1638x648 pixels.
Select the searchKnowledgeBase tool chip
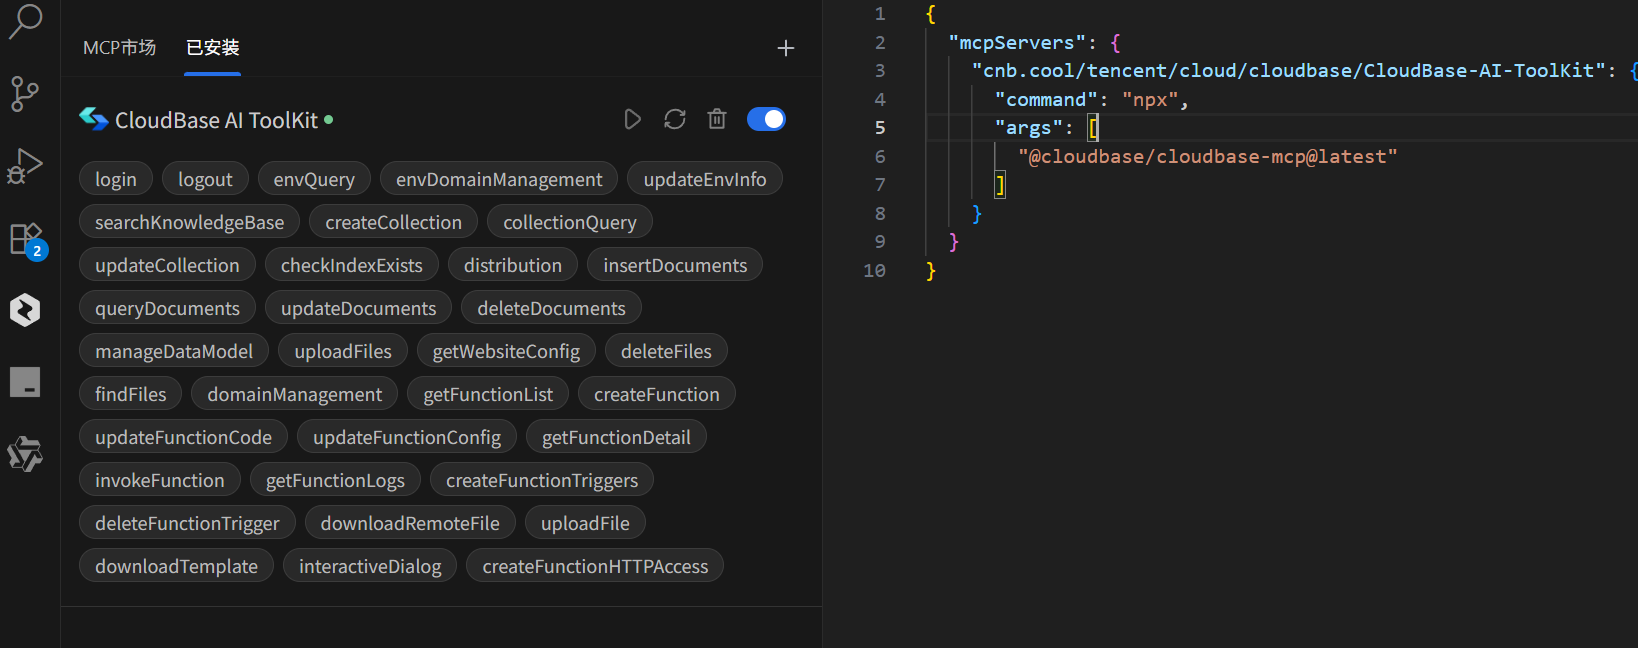click(189, 222)
